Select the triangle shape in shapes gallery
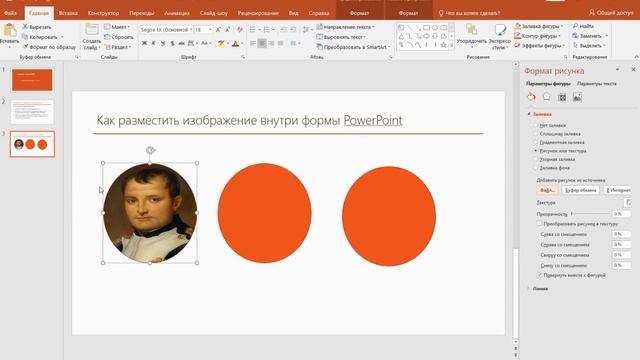Screen dimensions: 640x360 (401, 36)
